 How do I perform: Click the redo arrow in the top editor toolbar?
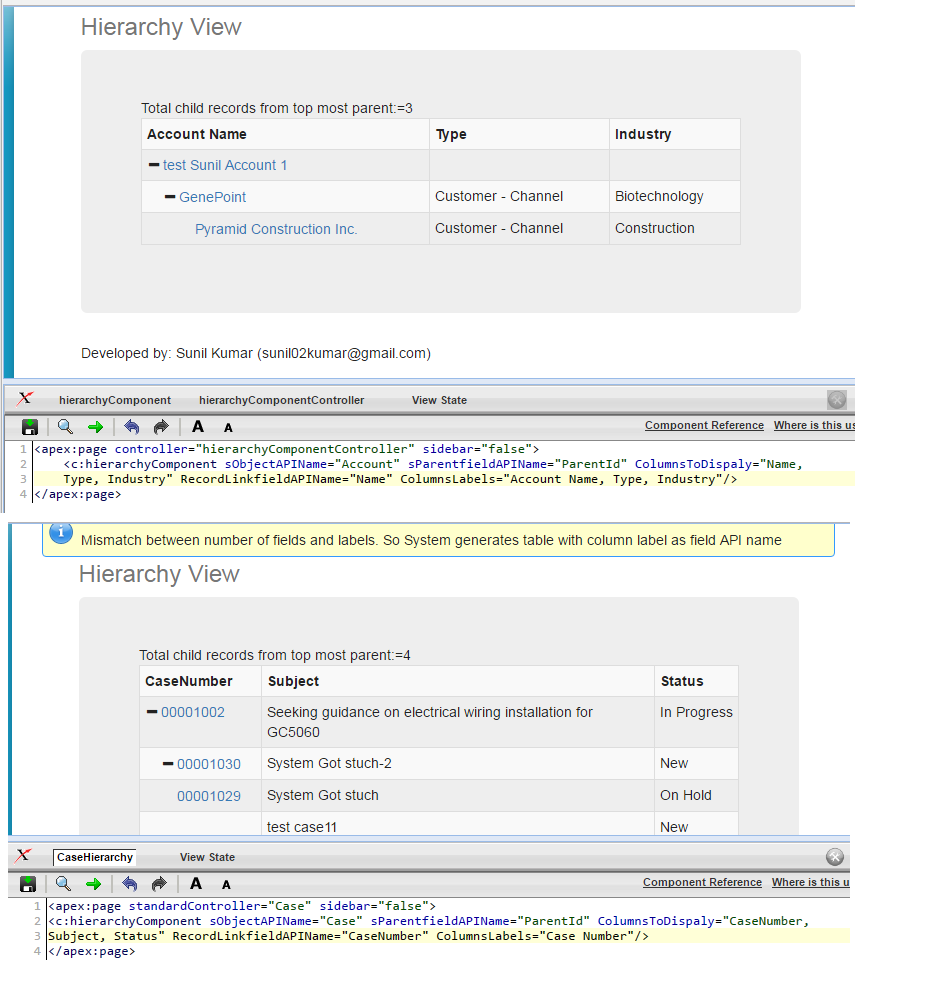[160, 426]
